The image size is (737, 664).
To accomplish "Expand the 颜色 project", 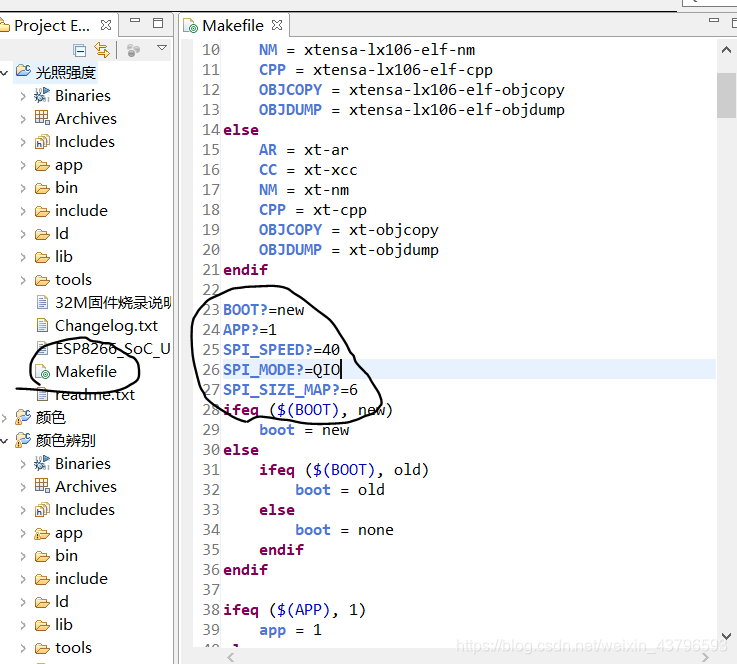I will [4, 418].
